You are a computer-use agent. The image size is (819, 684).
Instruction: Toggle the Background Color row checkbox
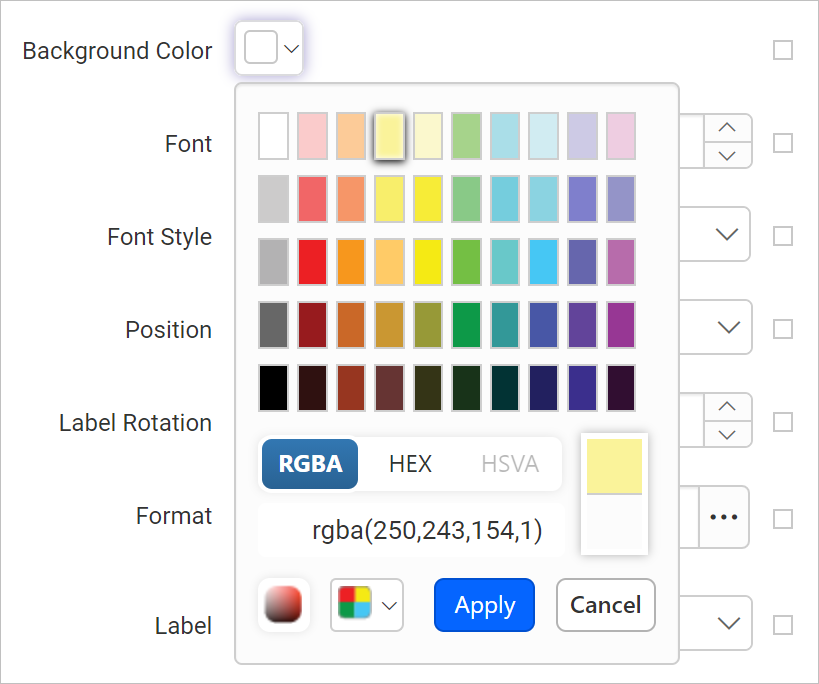pos(782,50)
